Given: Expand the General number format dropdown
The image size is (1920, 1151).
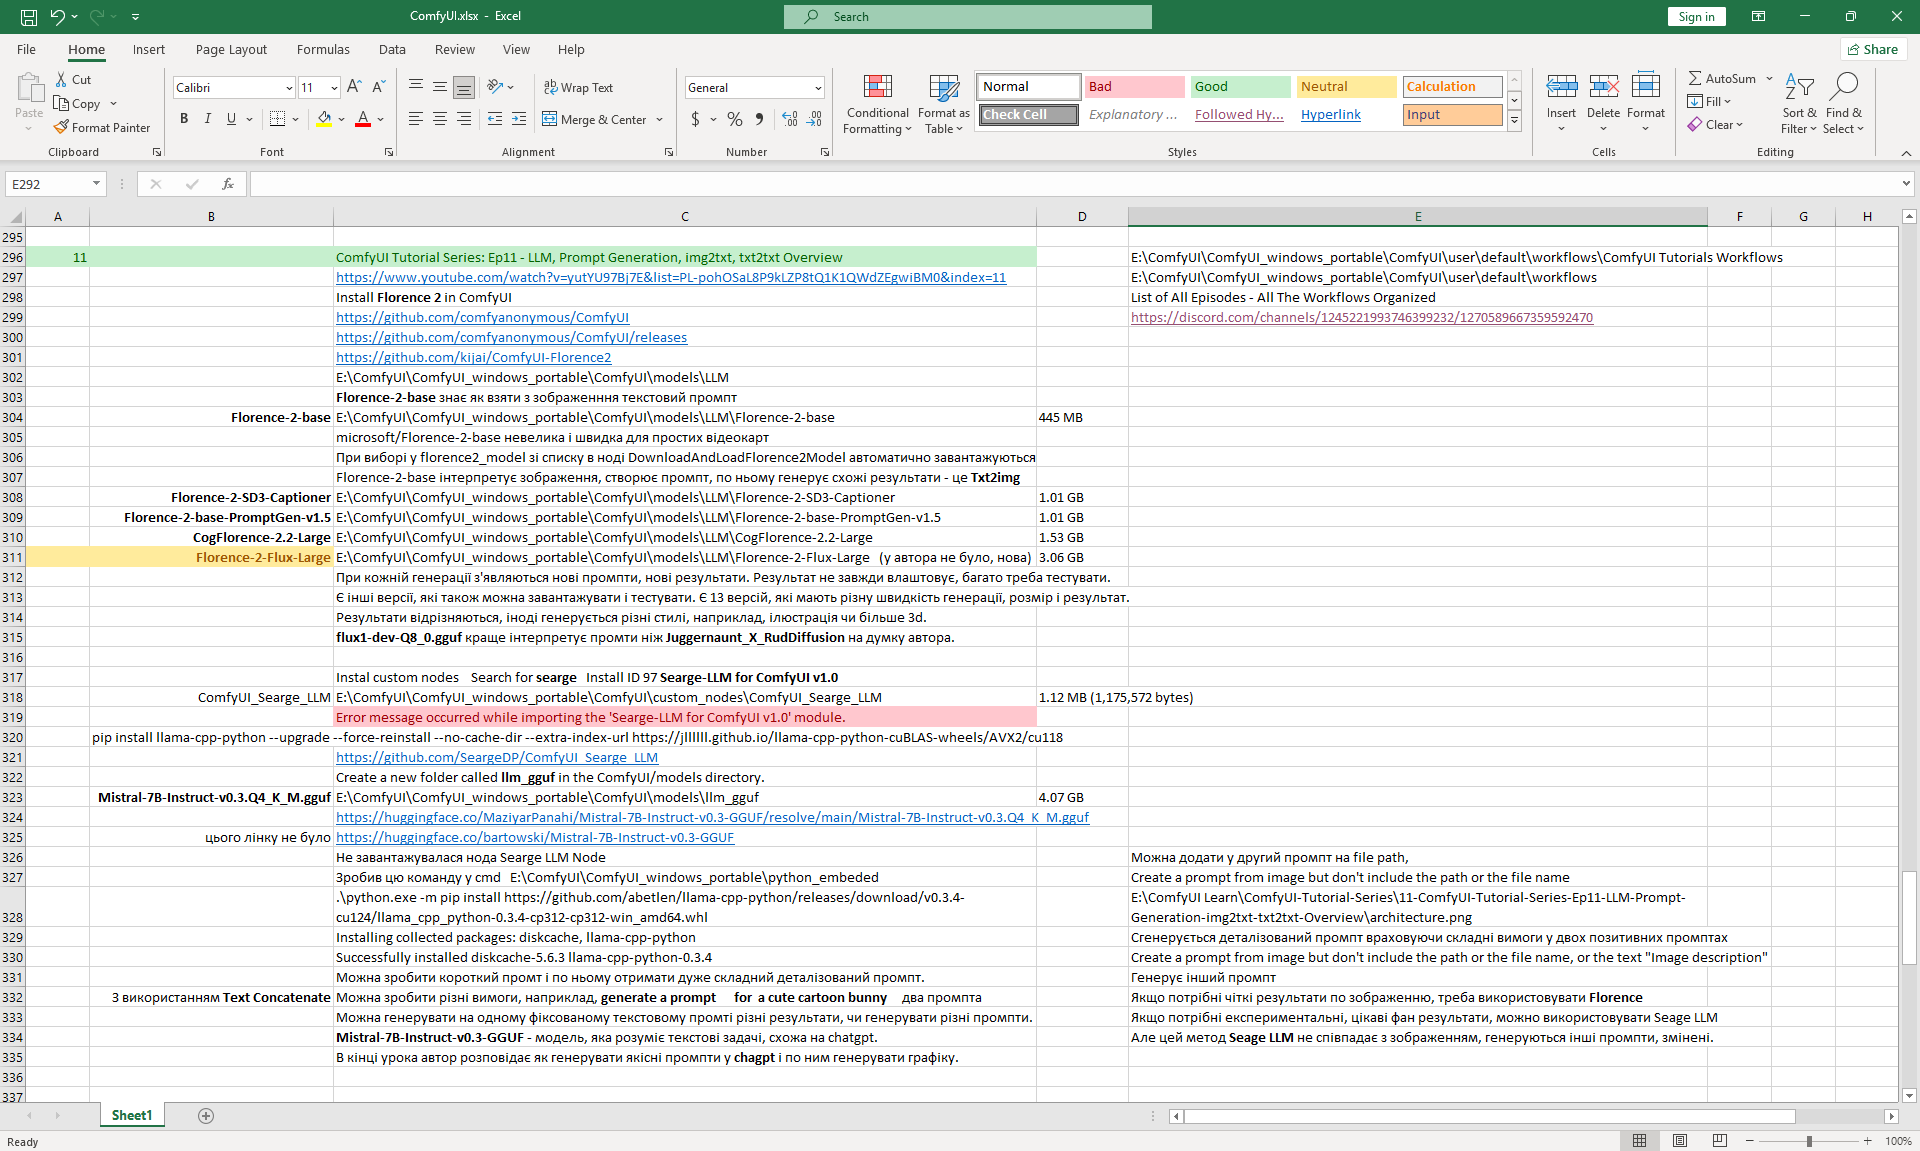Looking at the screenshot, I should click(818, 88).
